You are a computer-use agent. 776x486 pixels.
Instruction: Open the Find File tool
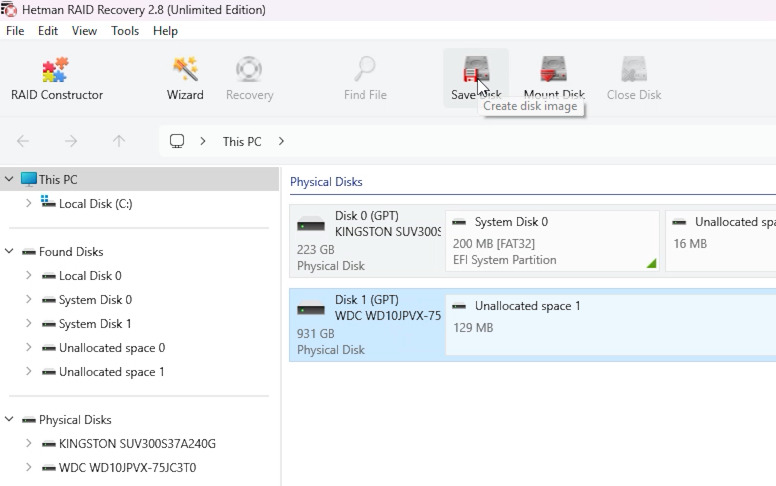[x=365, y=79]
